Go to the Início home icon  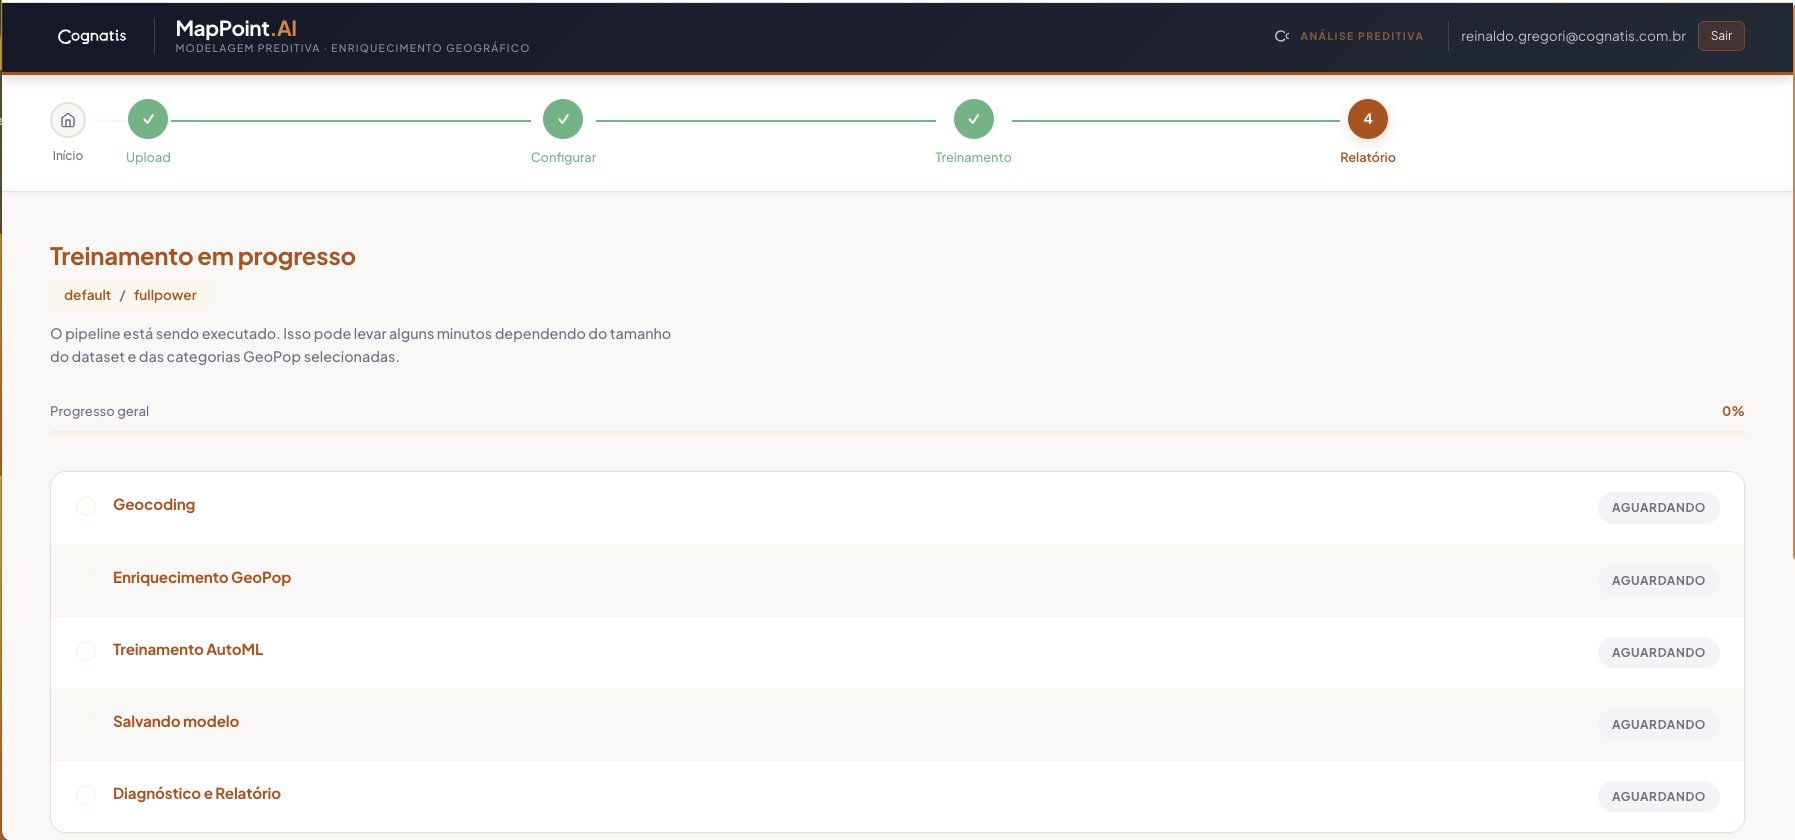coord(68,120)
